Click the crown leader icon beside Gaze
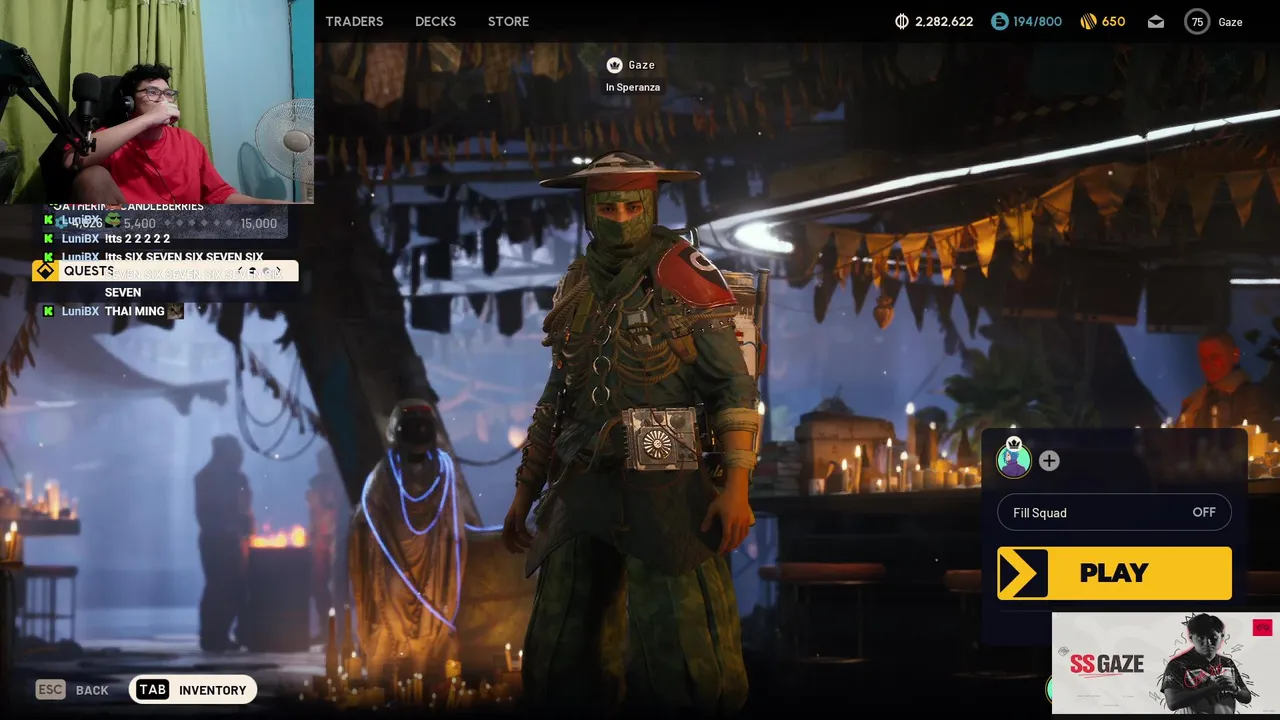This screenshot has width=1280, height=720. pos(615,65)
